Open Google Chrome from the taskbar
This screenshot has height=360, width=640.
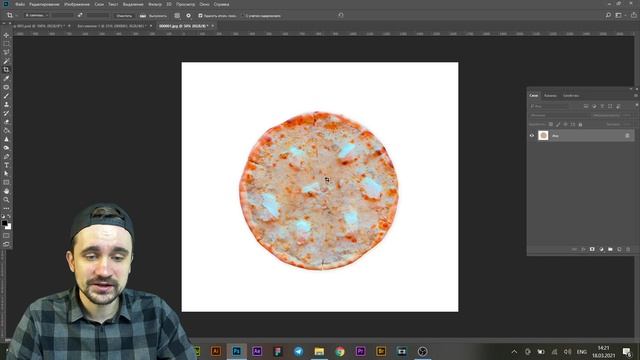click(x=340, y=351)
